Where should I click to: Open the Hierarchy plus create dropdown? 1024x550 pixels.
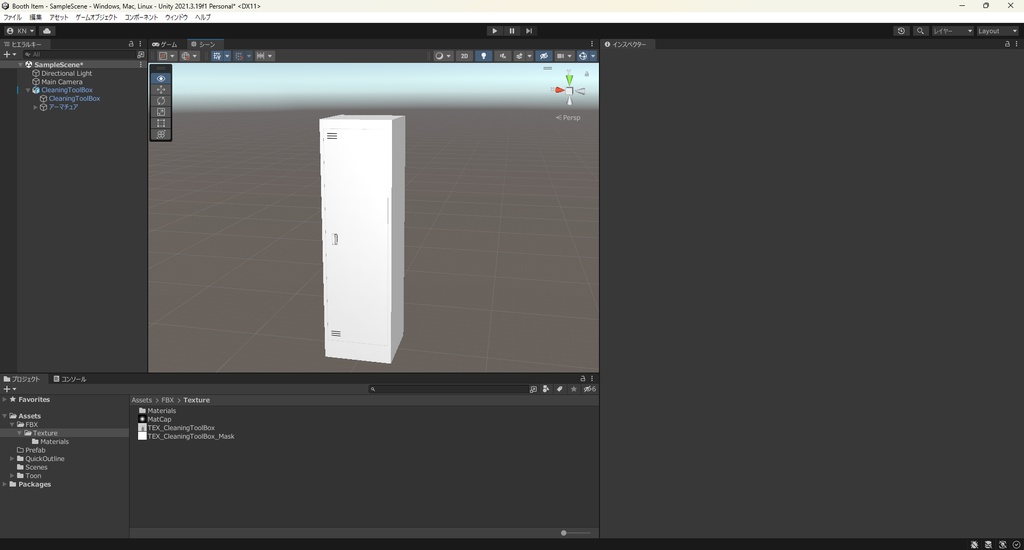pyautogui.click(x=9, y=55)
